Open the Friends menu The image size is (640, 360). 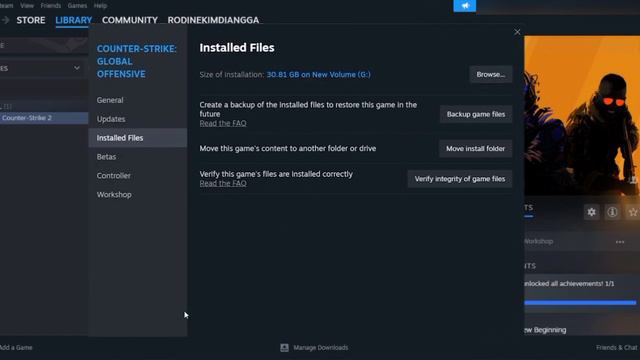click(51, 6)
